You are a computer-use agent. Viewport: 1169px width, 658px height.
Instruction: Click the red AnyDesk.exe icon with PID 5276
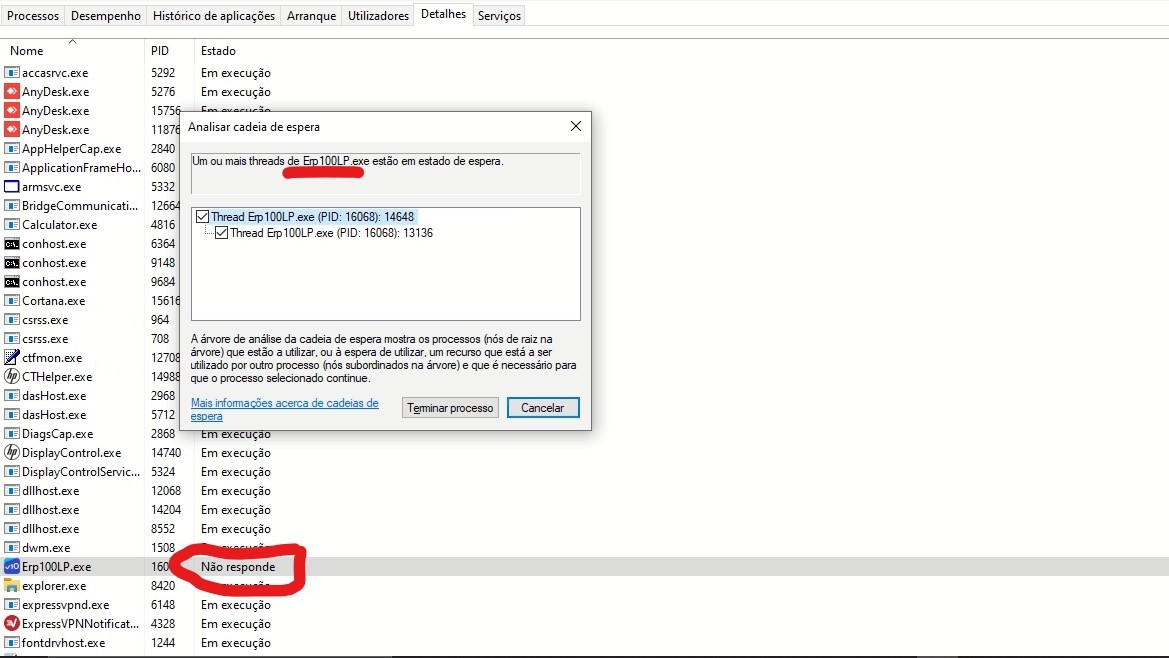12,92
